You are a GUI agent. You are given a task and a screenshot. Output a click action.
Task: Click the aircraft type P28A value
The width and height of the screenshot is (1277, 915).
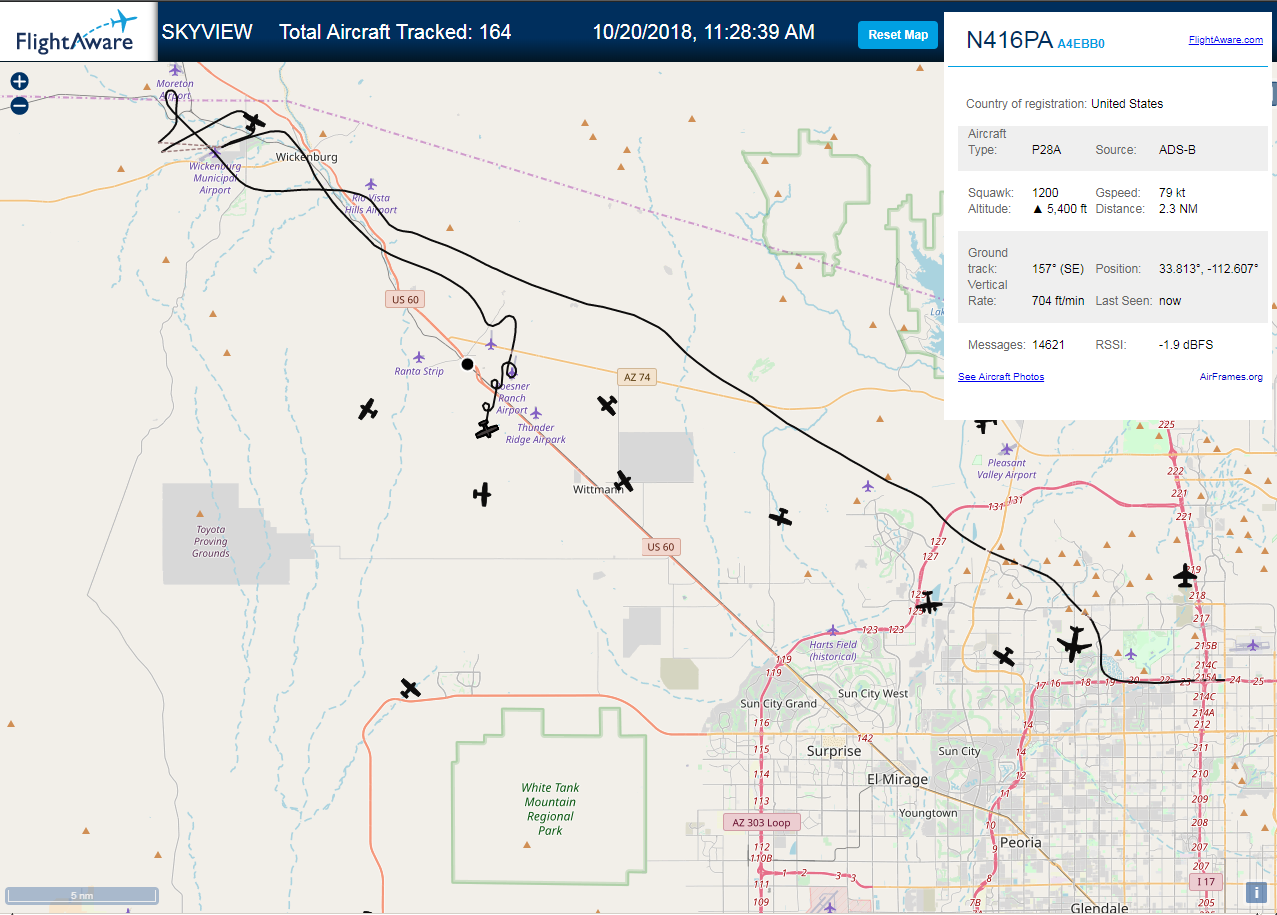click(1046, 150)
